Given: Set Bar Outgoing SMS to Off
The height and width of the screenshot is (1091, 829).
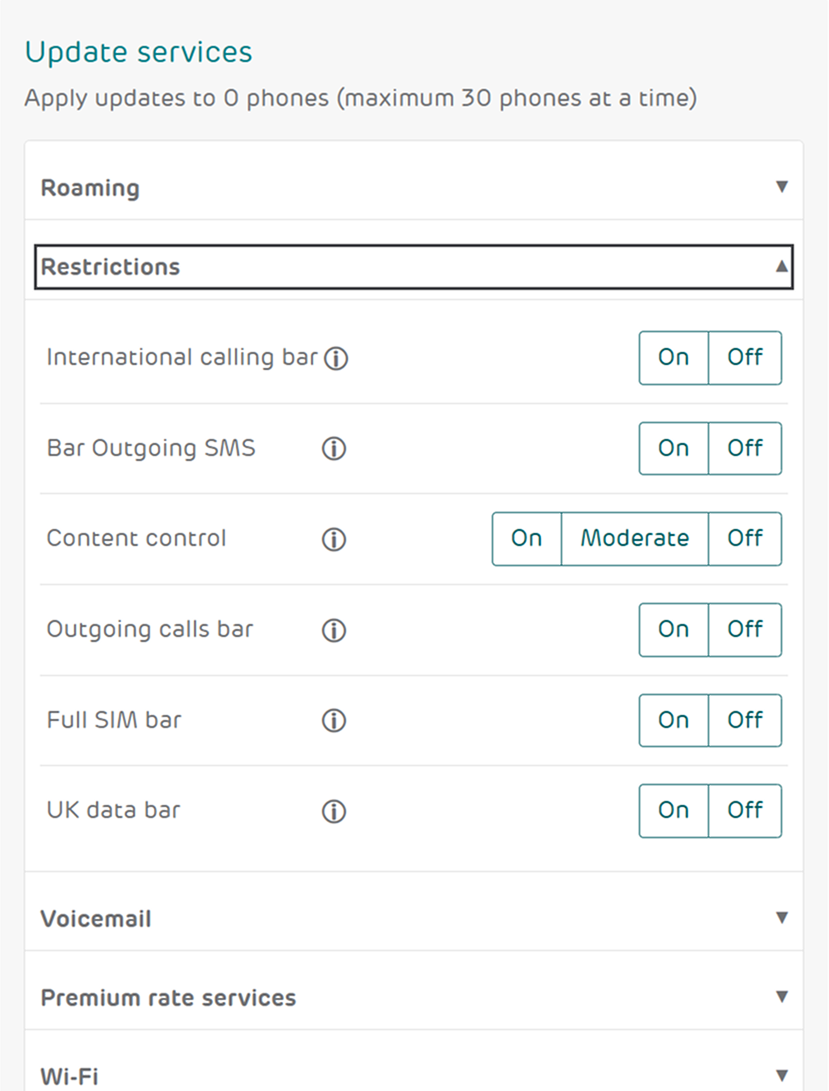Looking at the screenshot, I should tap(745, 449).
